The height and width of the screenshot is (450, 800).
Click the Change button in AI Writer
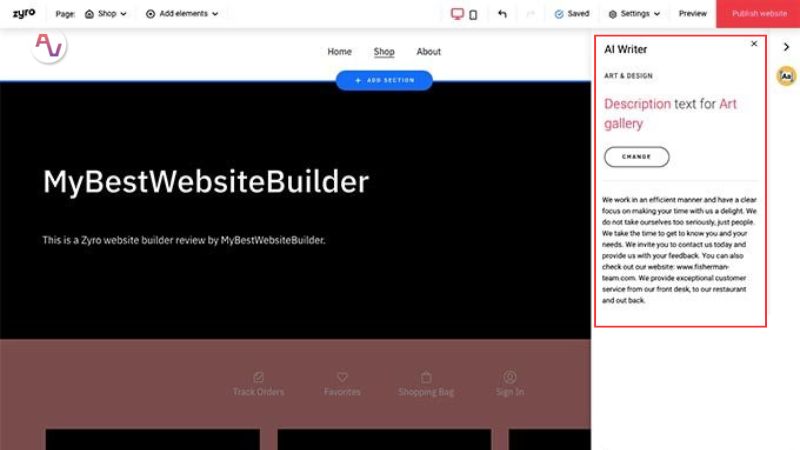coord(636,157)
